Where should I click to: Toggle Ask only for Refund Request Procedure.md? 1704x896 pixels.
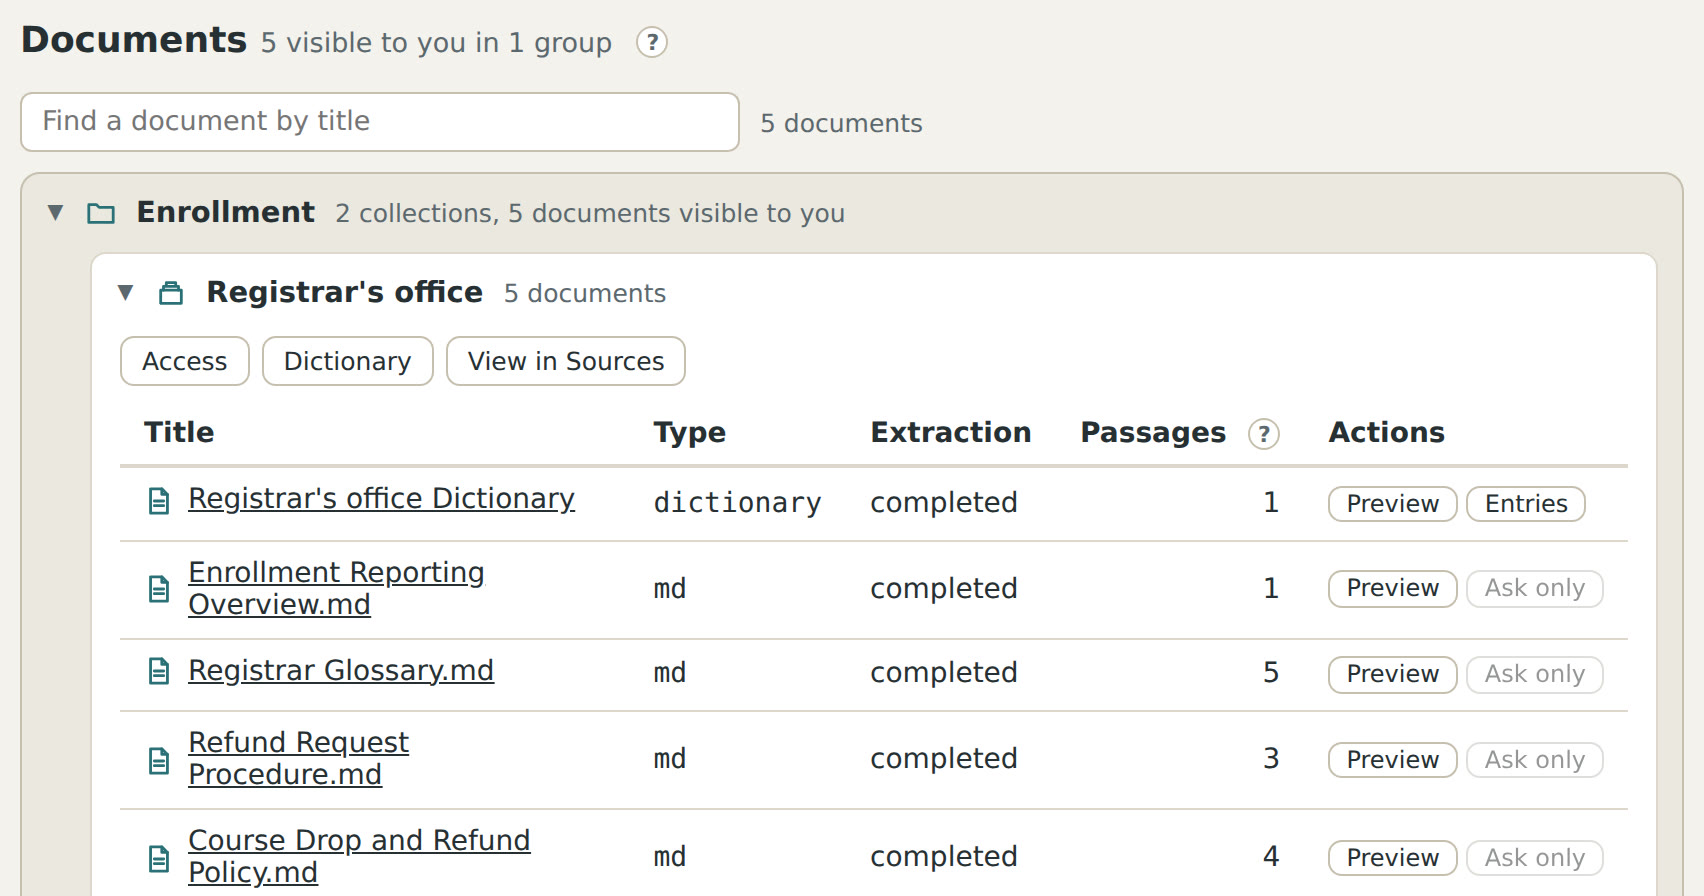pos(1535,760)
